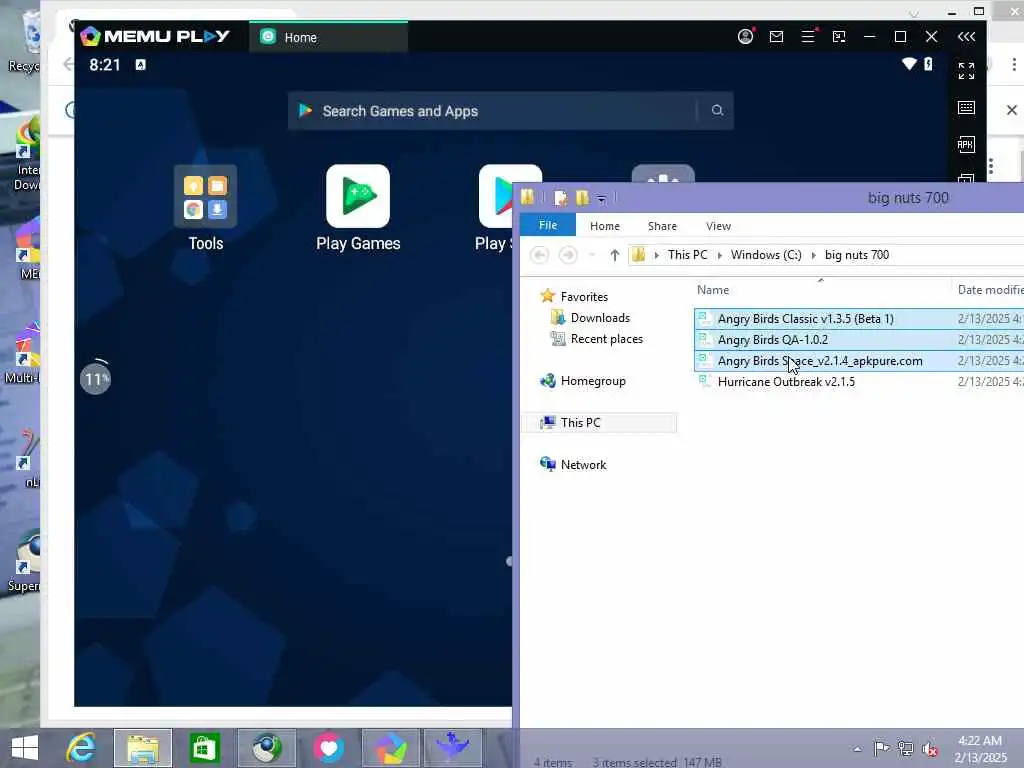Select Favorites in navigation pane
The width and height of the screenshot is (1024, 768).
click(x=584, y=296)
